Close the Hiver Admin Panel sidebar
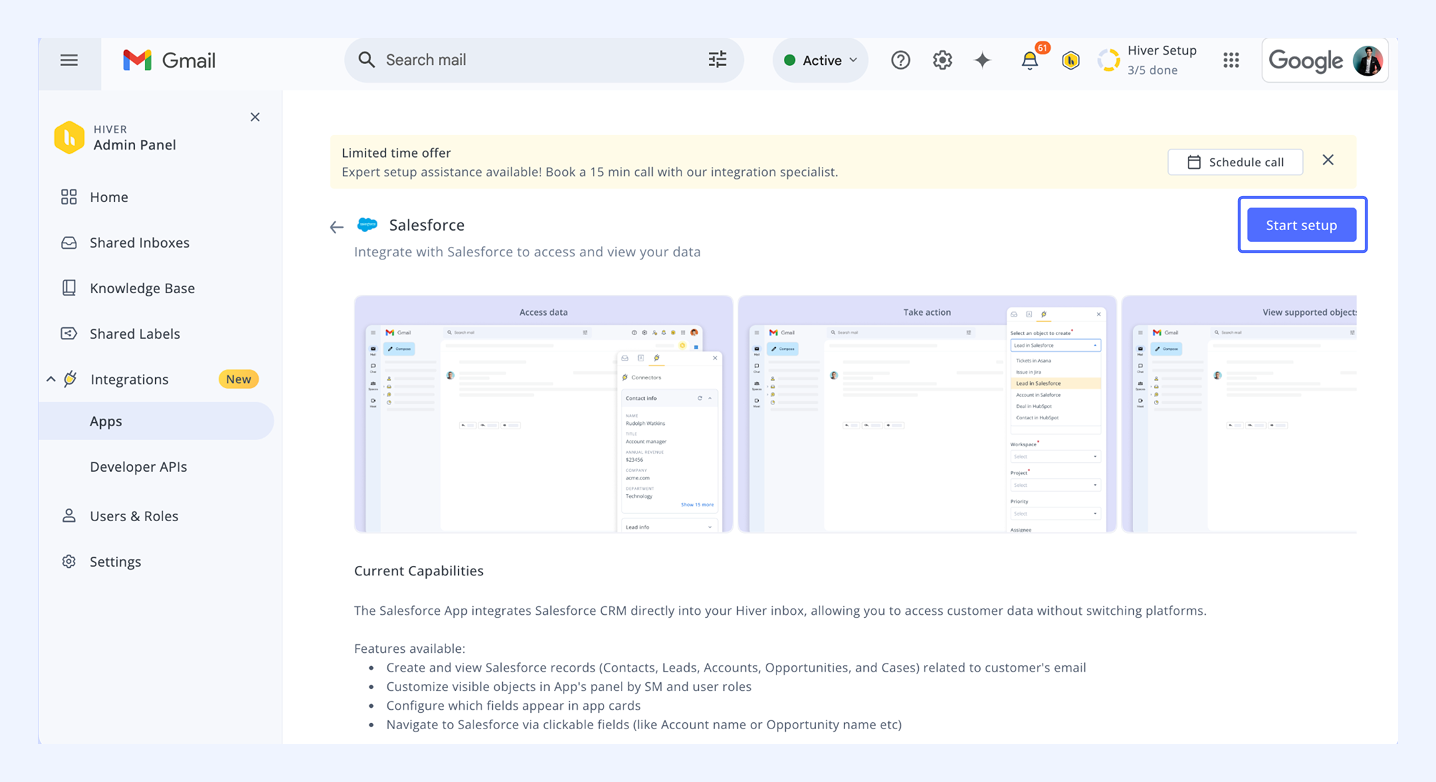This screenshot has width=1436, height=782. (255, 117)
